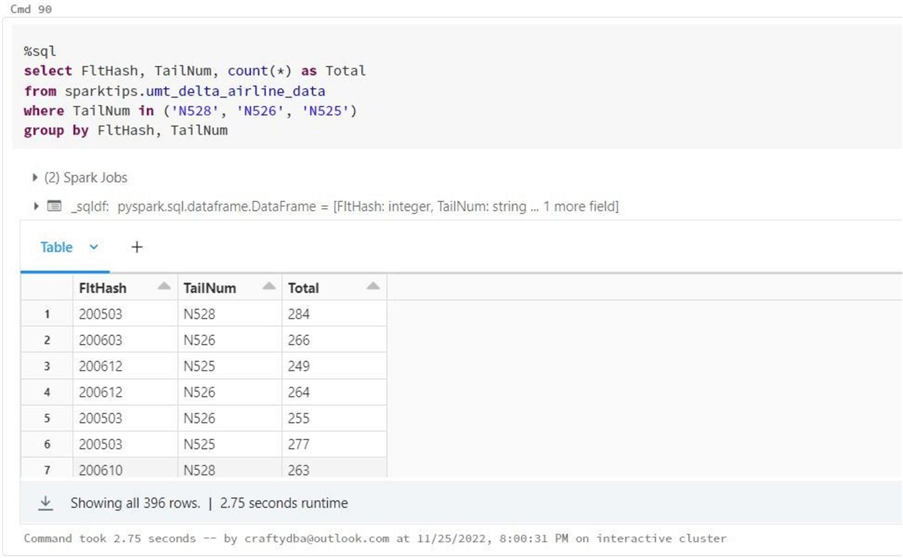
Task: Click the TailNum column header
Action: (x=210, y=288)
